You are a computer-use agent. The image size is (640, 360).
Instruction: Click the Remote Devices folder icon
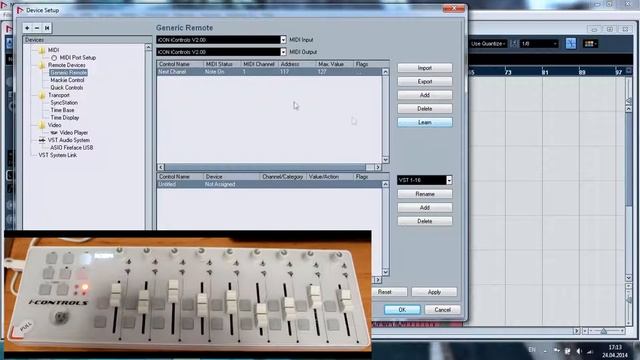[42, 65]
